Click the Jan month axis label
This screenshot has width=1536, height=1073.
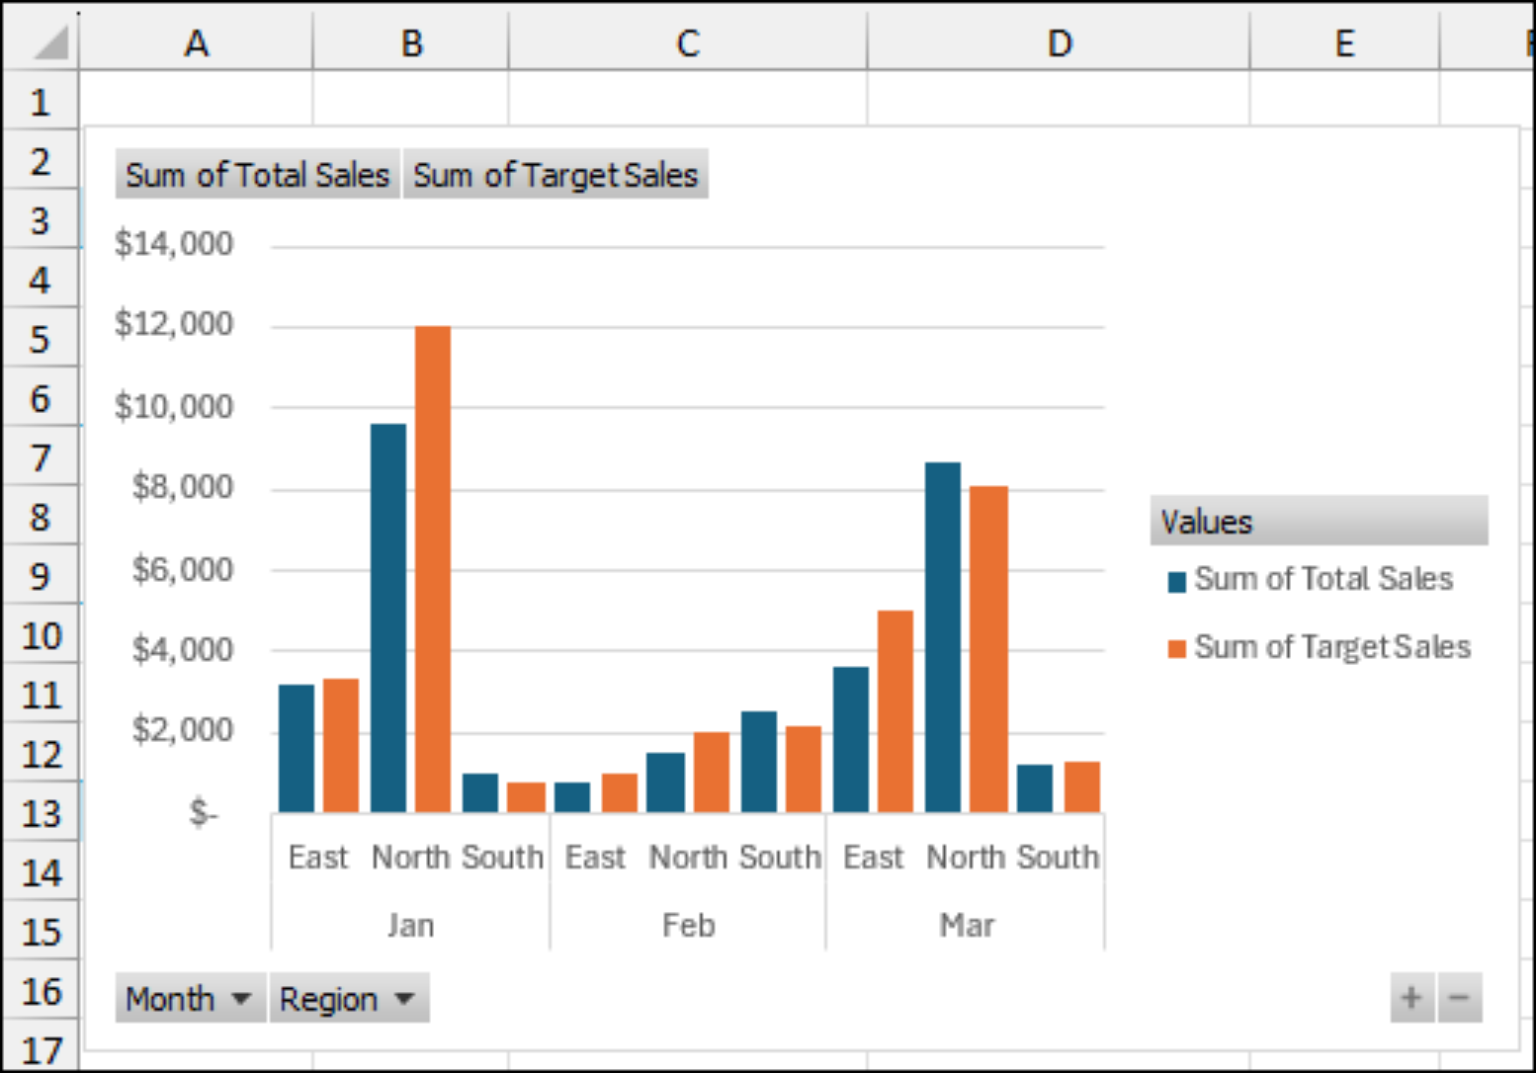[411, 925]
